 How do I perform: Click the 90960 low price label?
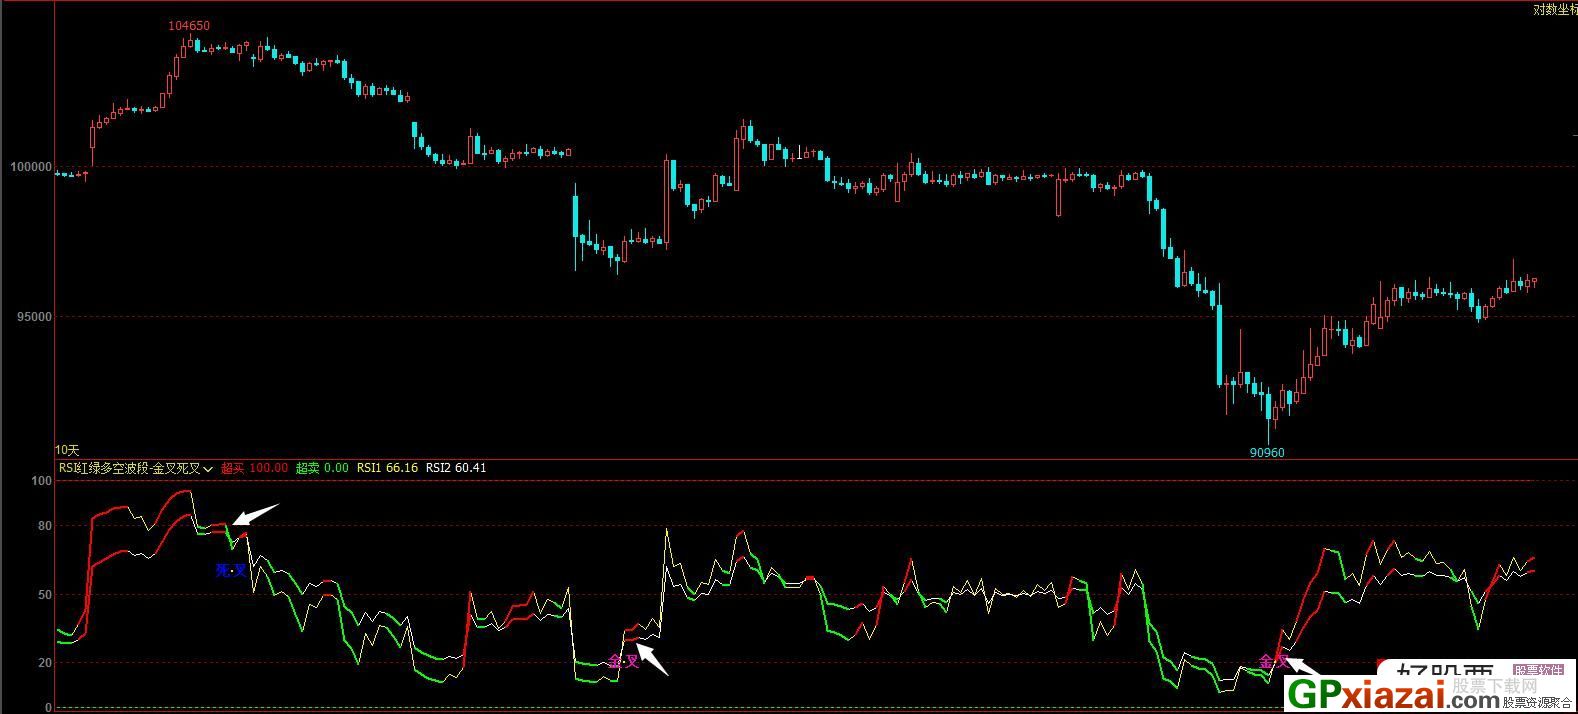[x=1266, y=453]
